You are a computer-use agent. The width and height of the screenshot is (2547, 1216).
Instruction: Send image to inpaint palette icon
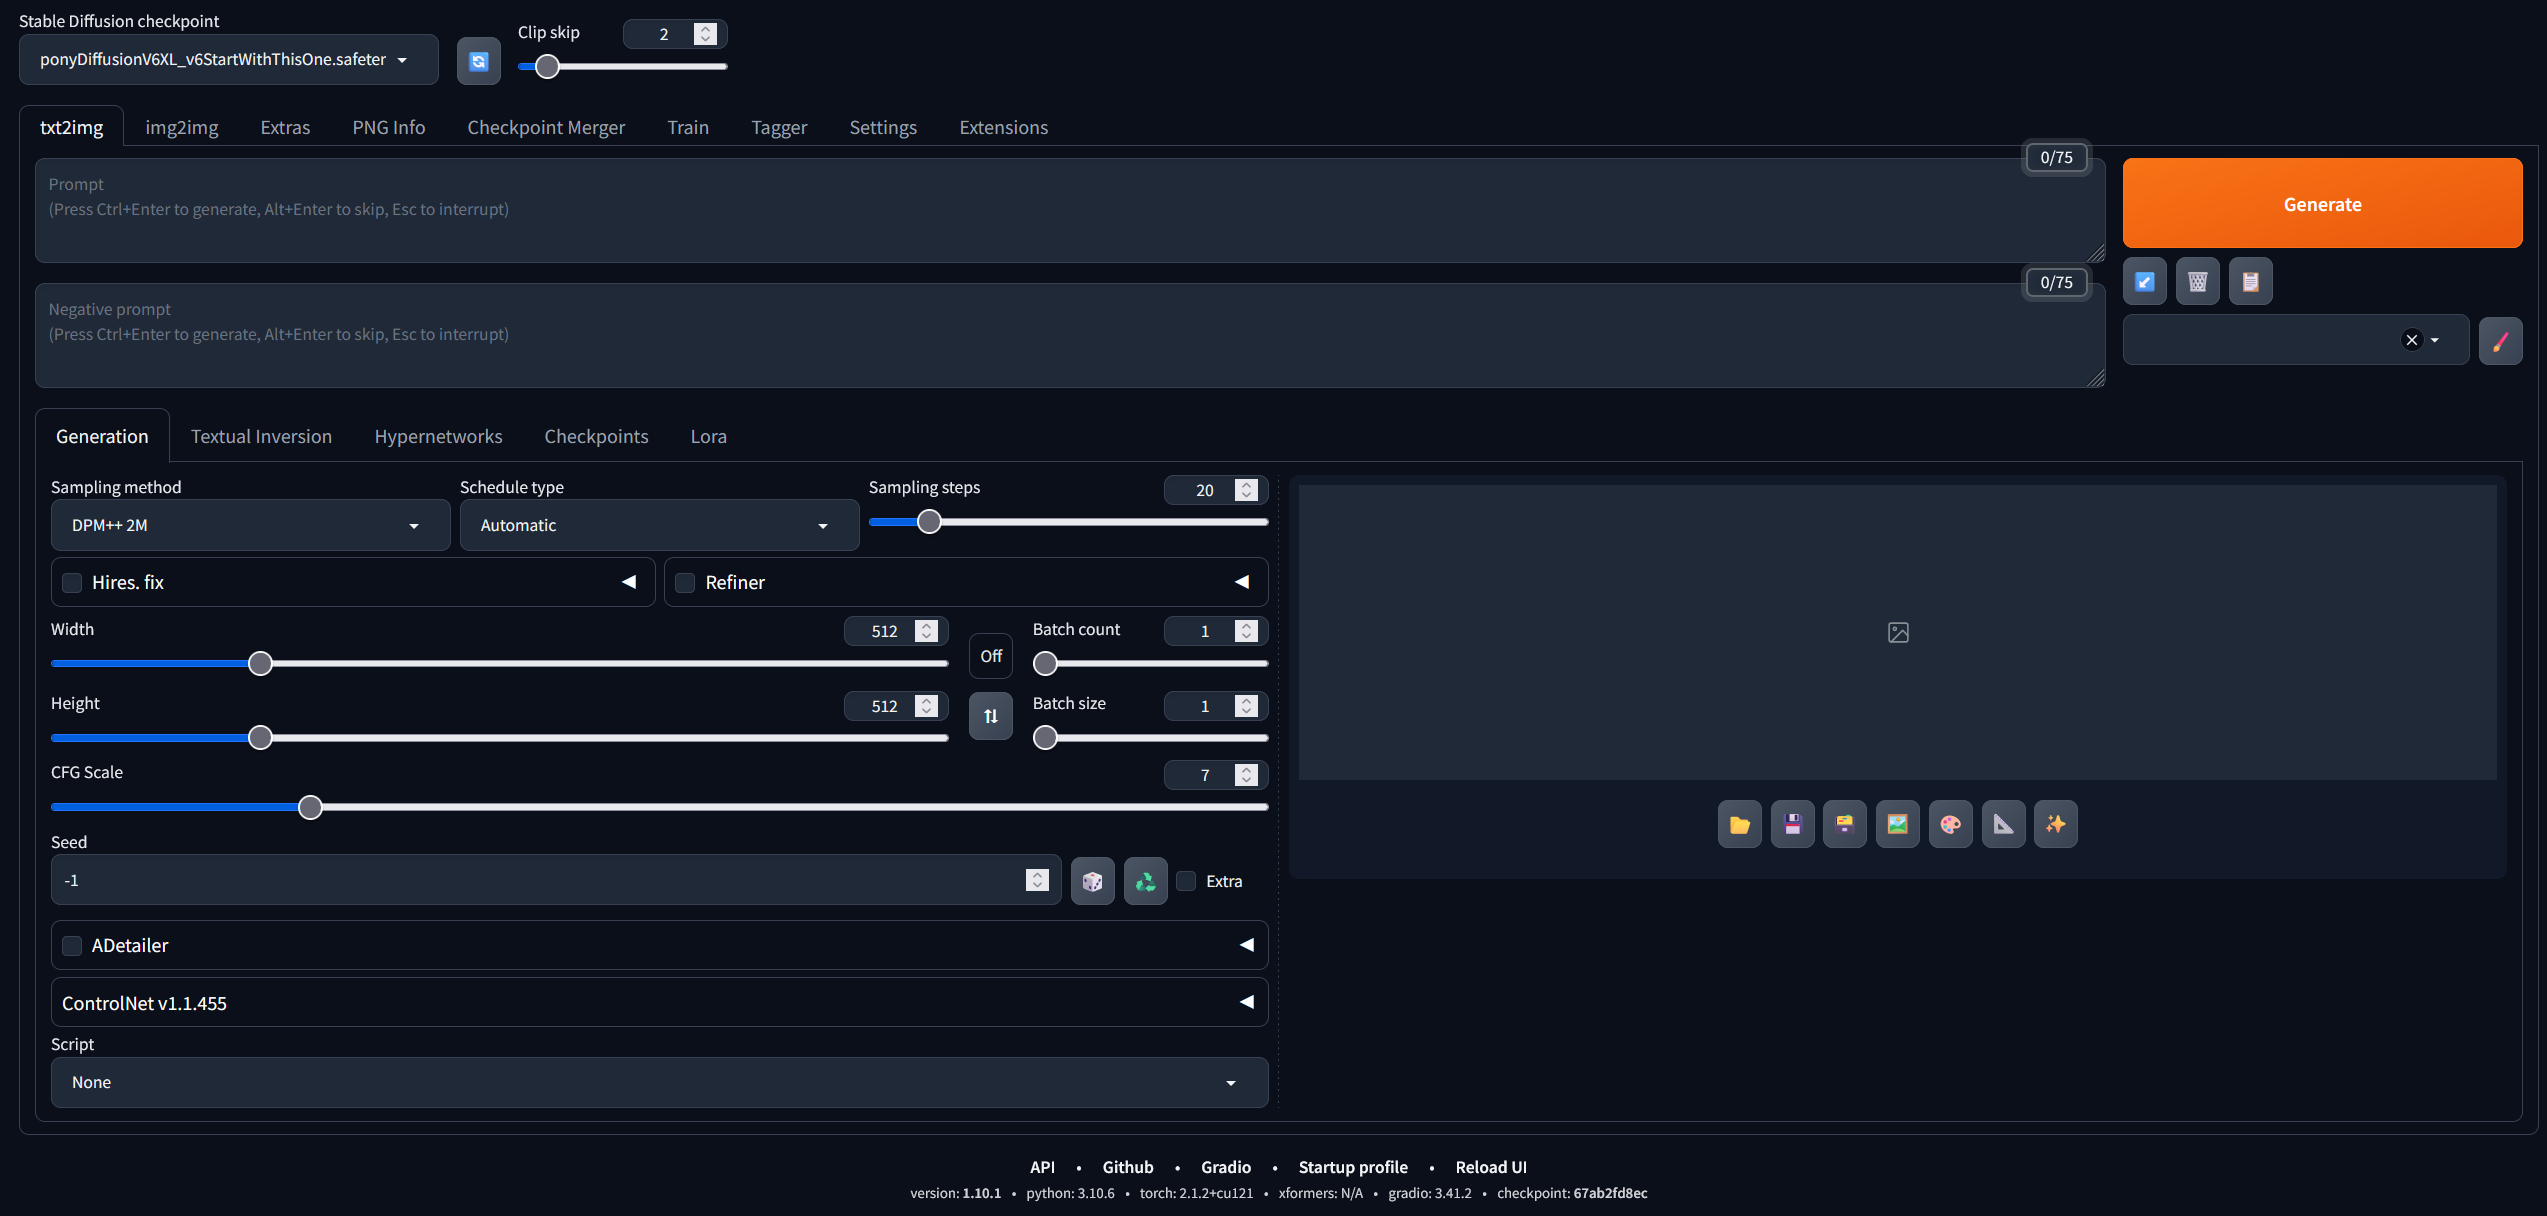(x=1950, y=824)
